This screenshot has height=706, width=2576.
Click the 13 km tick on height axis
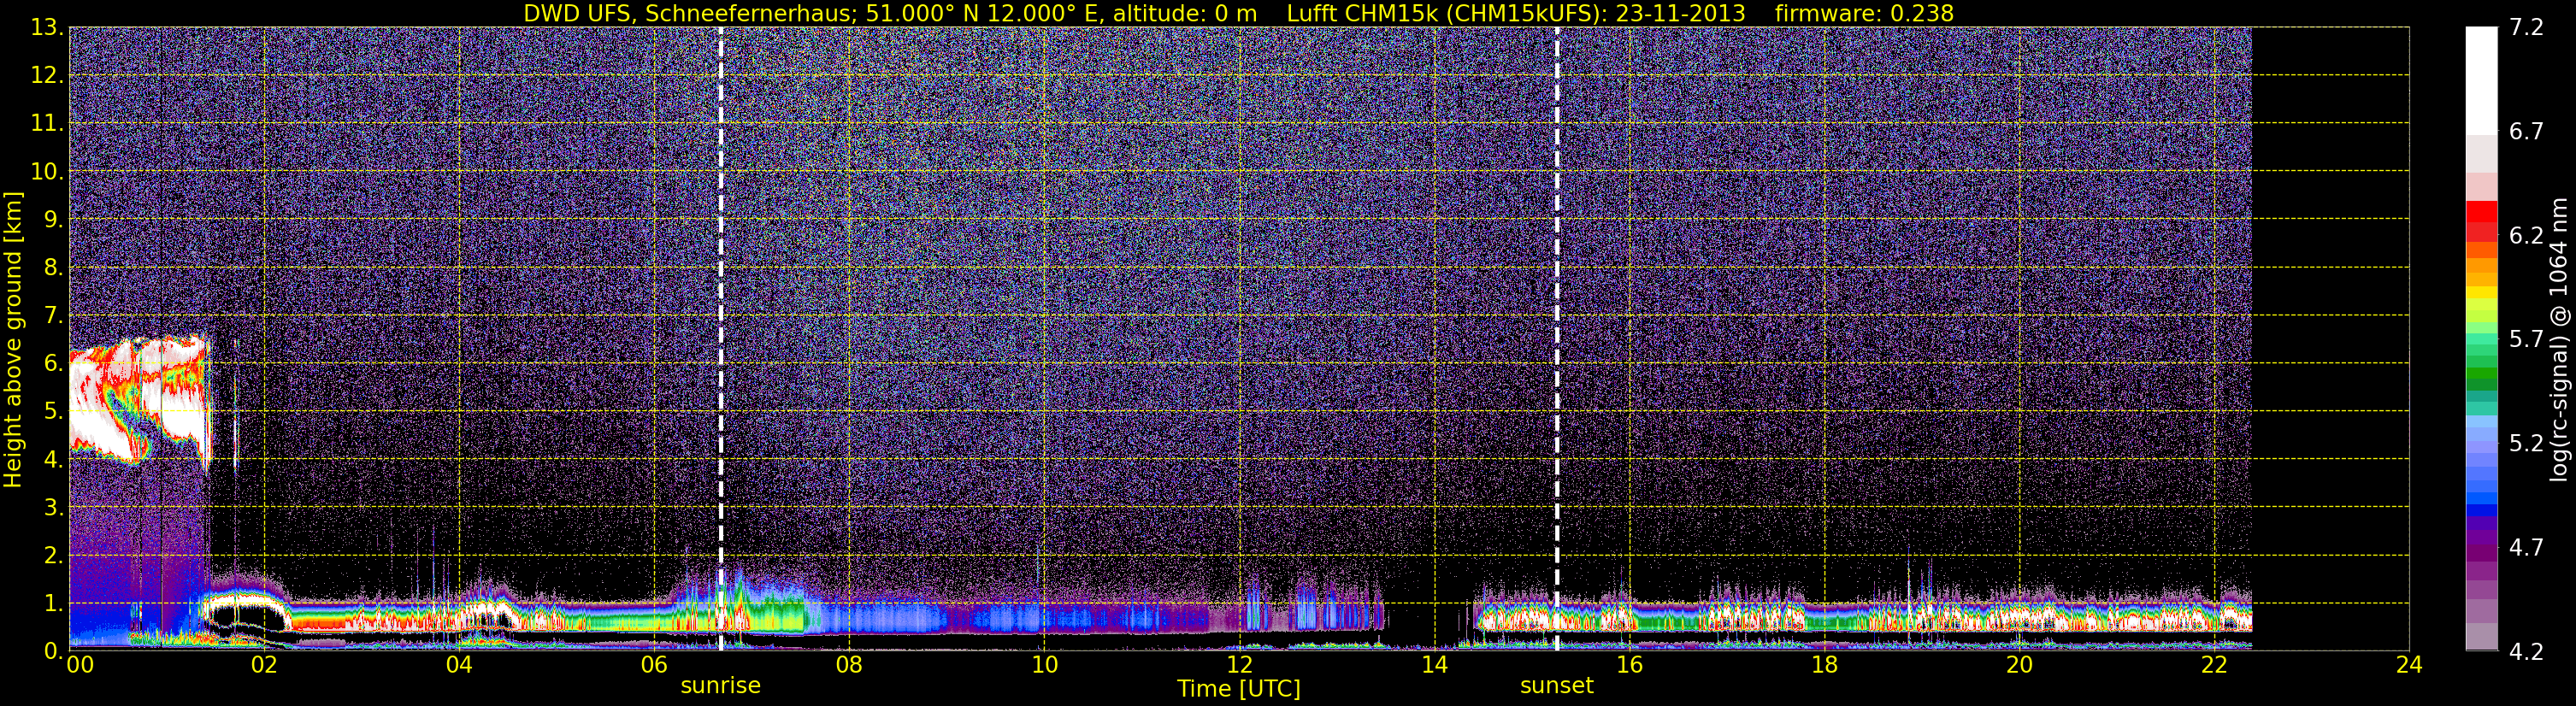click(x=45, y=27)
